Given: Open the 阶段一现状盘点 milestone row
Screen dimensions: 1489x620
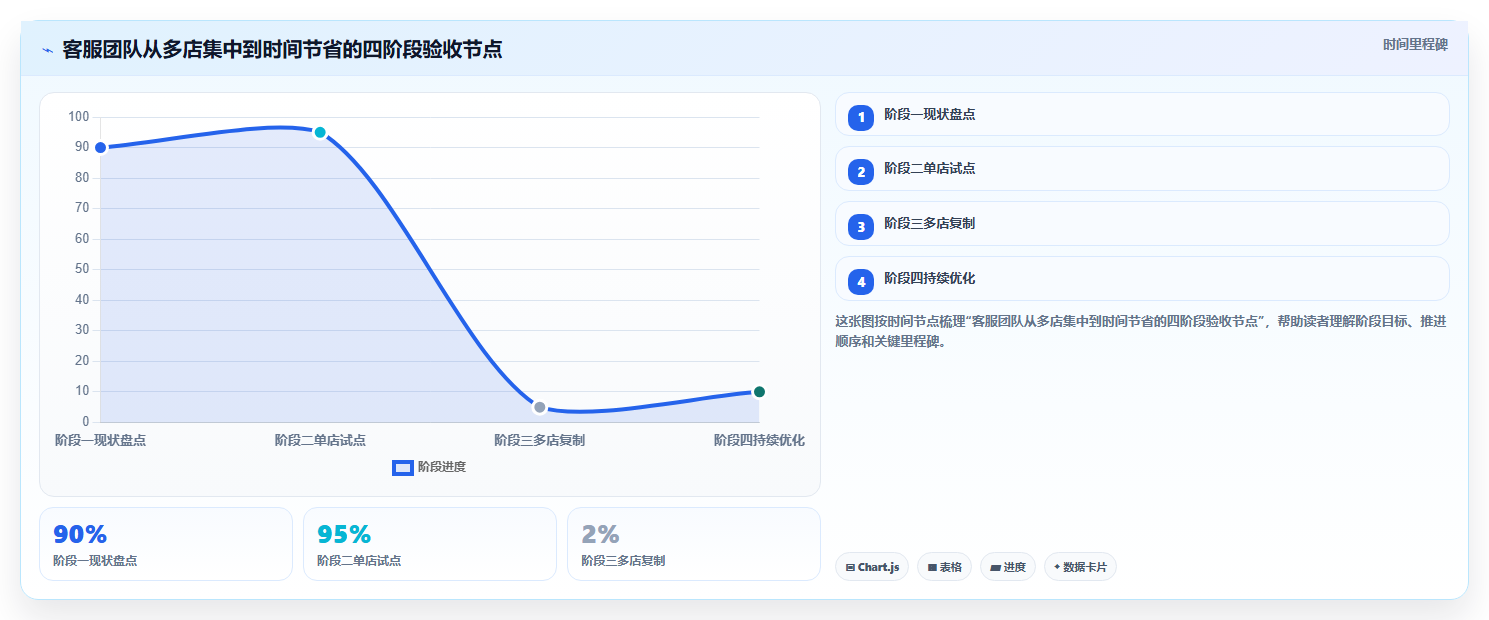Looking at the screenshot, I should coord(1142,114).
